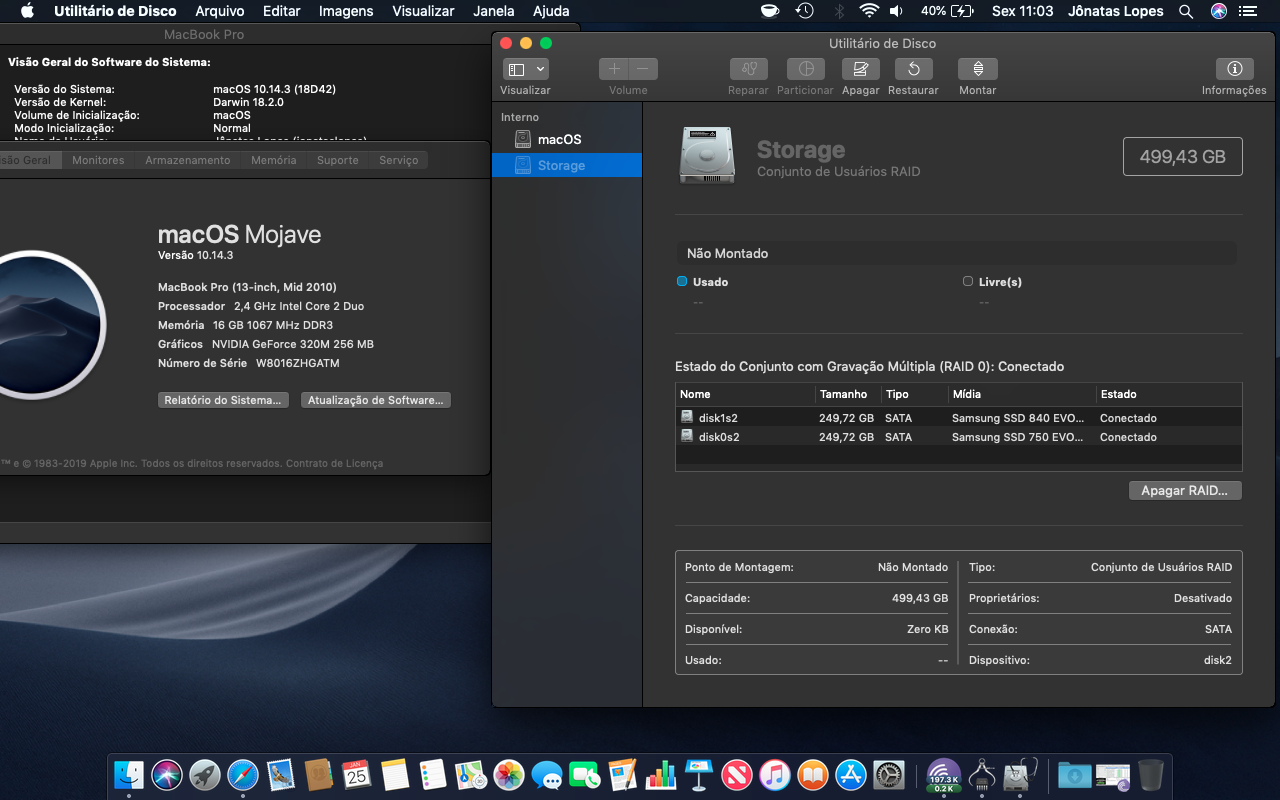Image resolution: width=1280 pixels, height=800 pixels.
Task: Switch to Memória tab
Action: click(273, 160)
